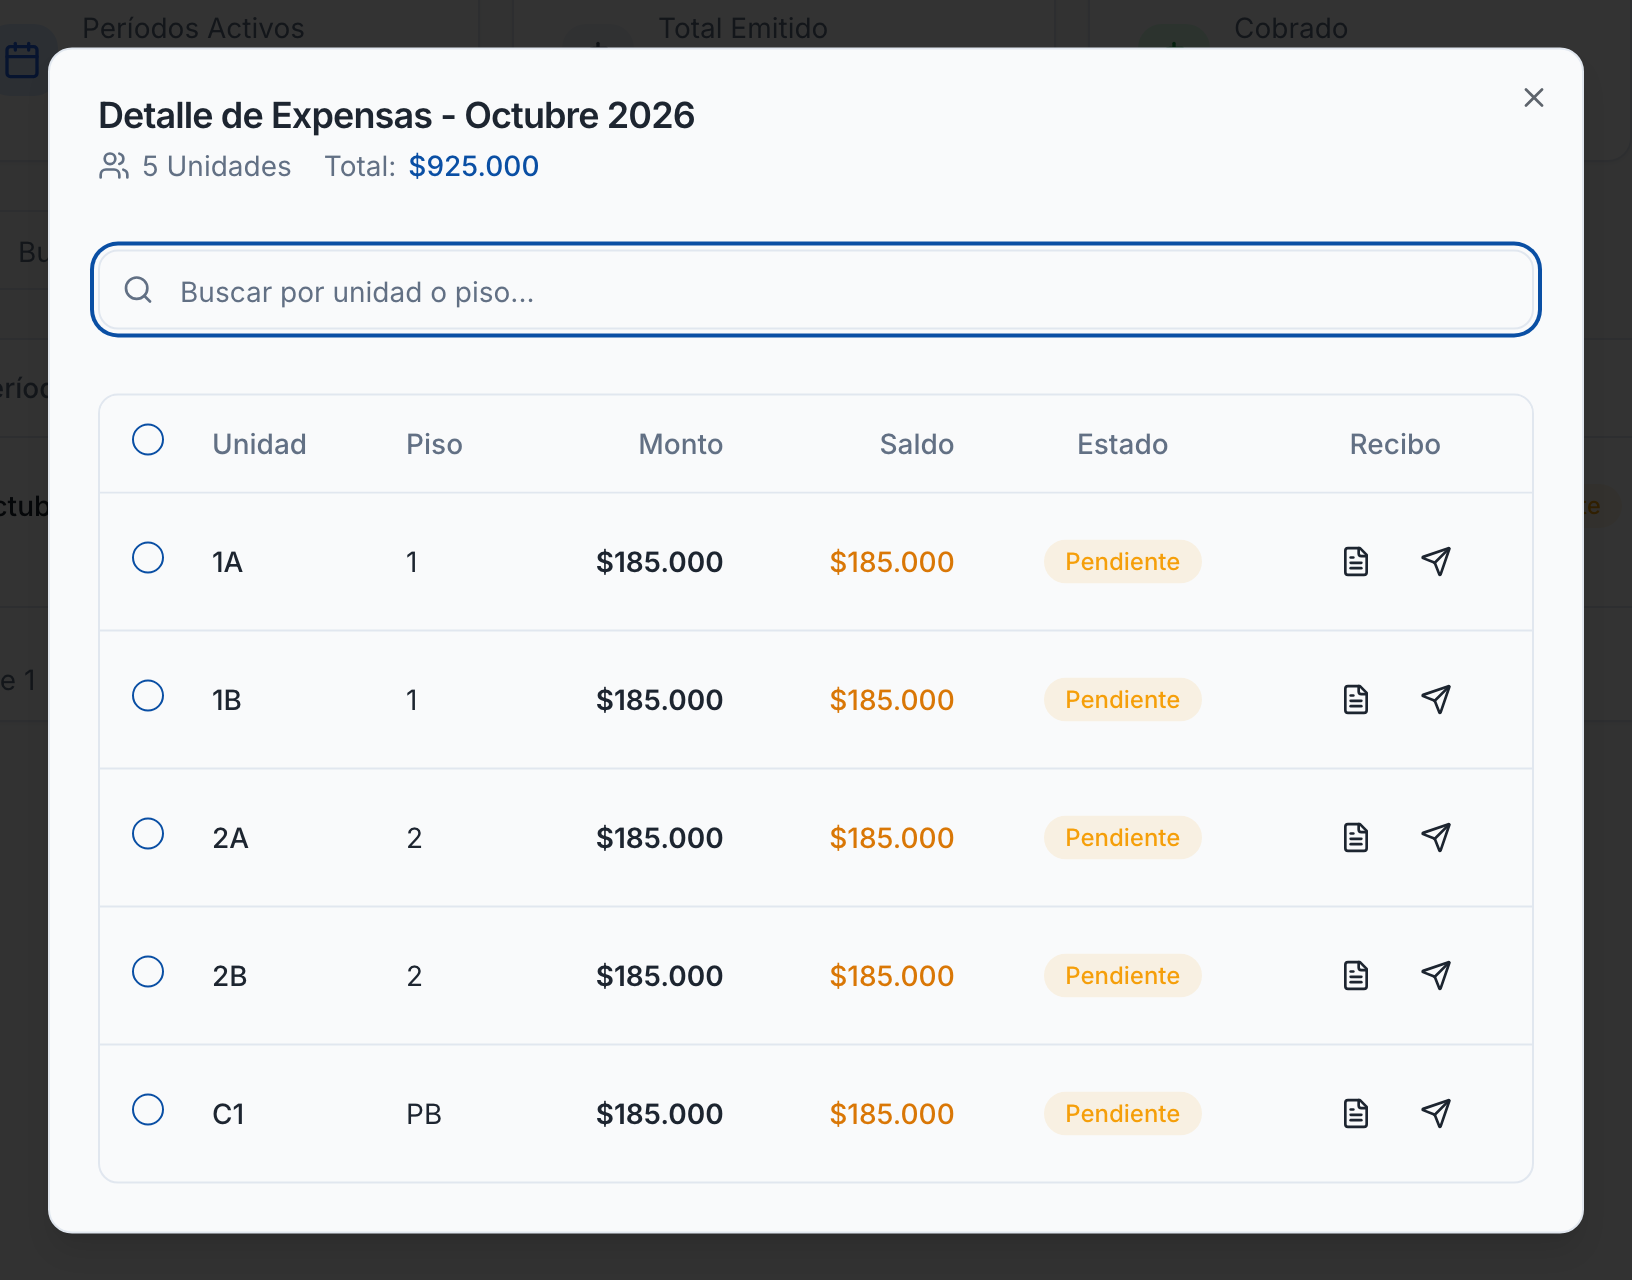Click Pendiente badge for unit 1A

click(1122, 562)
